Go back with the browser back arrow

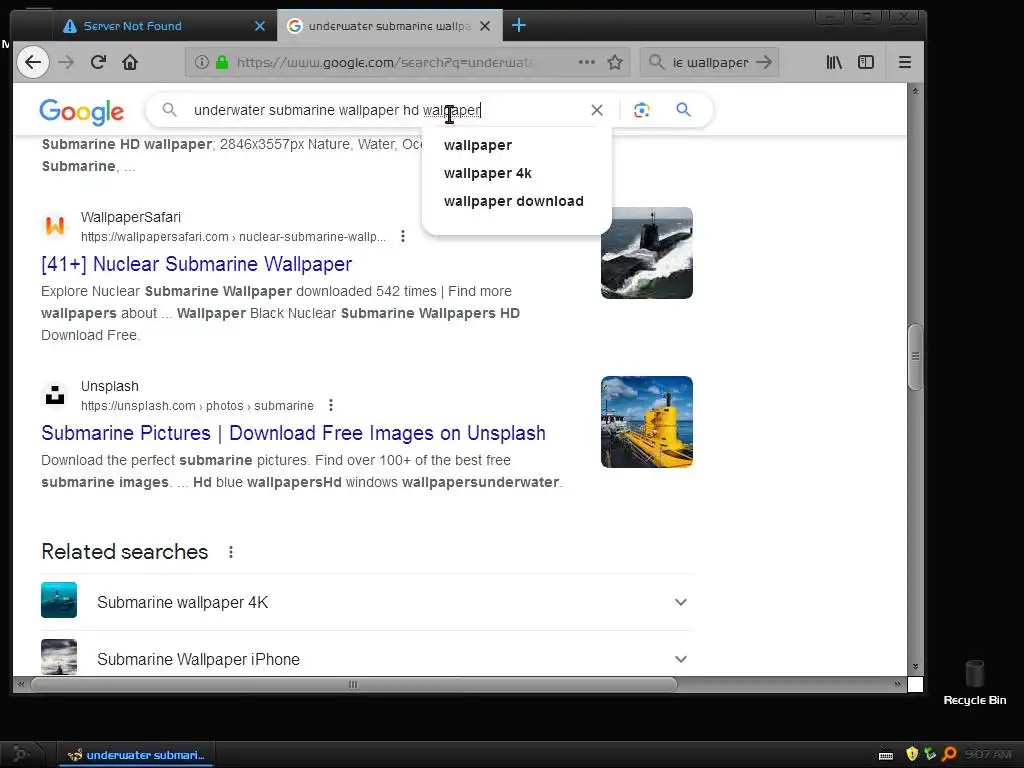point(33,62)
